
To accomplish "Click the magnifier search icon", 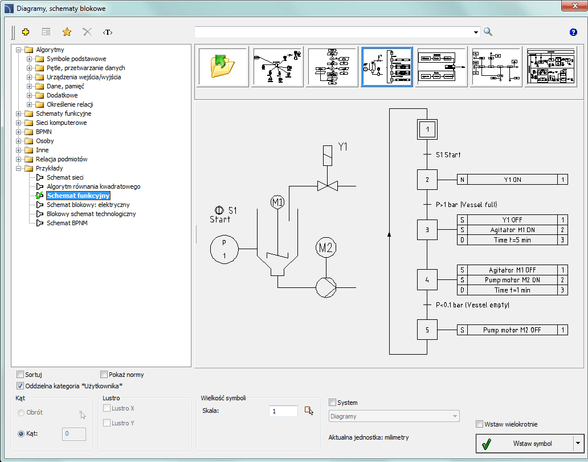I will pyautogui.click(x=488, y=32).
